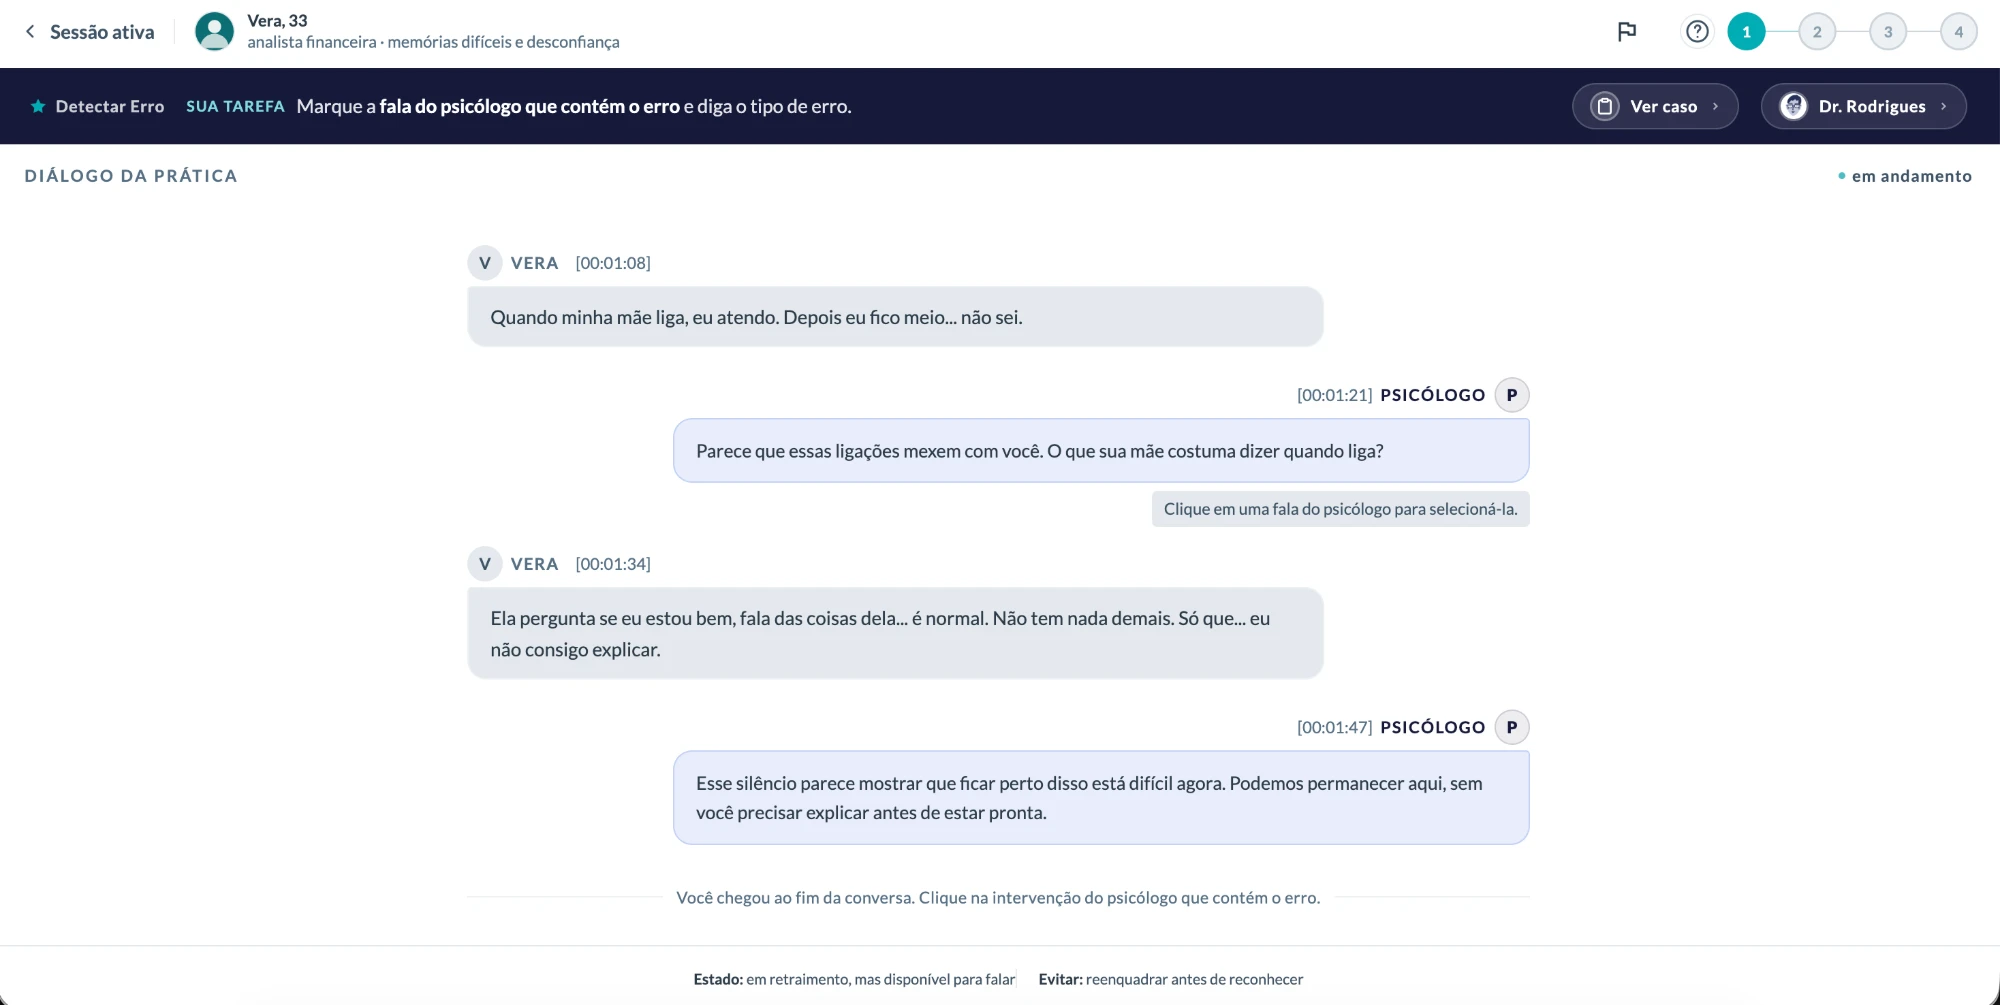
Task: Select psychologist reply about Esse silêncio
Action: tap(1101, 798)
